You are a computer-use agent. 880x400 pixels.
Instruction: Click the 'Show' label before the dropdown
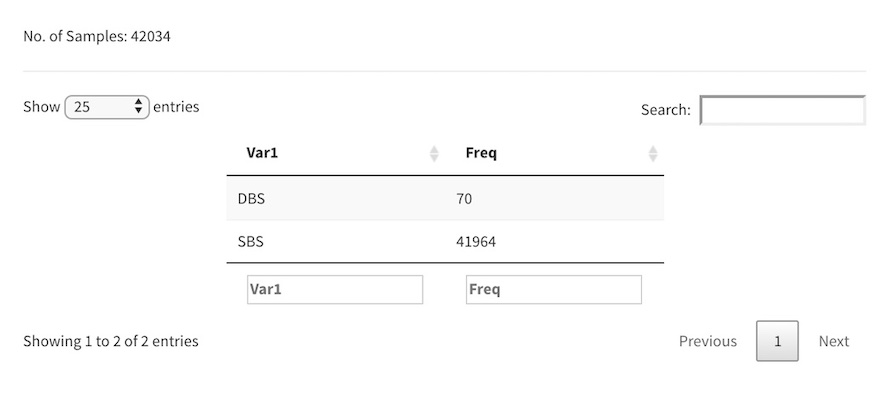pos(41,107)
